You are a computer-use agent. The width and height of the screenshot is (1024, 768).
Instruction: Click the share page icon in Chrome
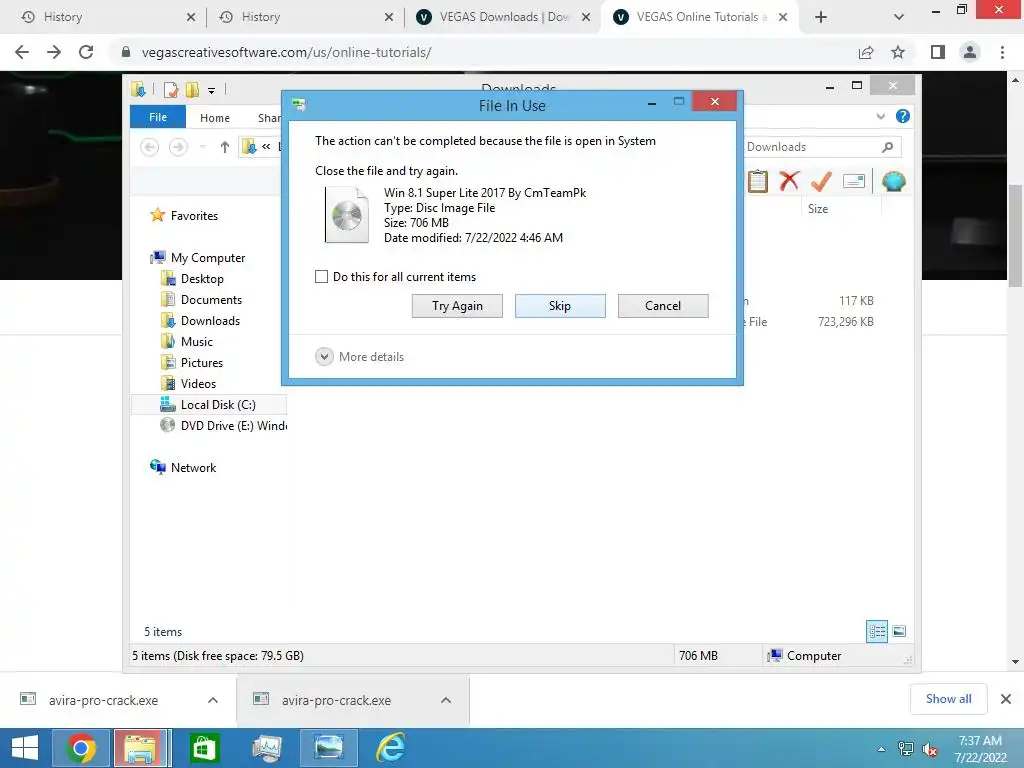click(866, 52)
